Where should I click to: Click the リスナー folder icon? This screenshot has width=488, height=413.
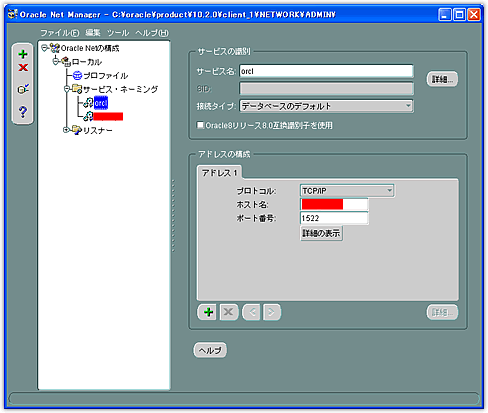point(77,130)
